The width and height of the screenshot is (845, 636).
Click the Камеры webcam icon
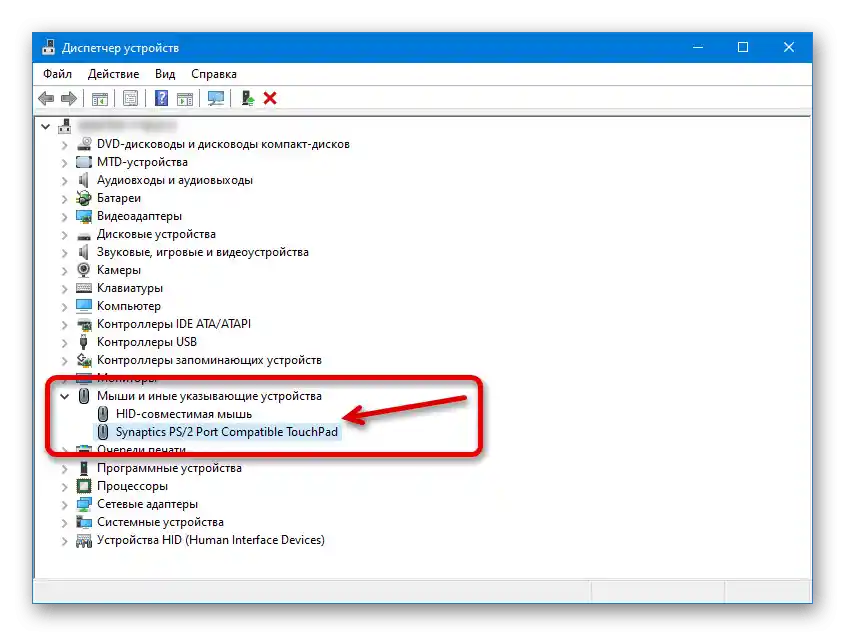84,269
